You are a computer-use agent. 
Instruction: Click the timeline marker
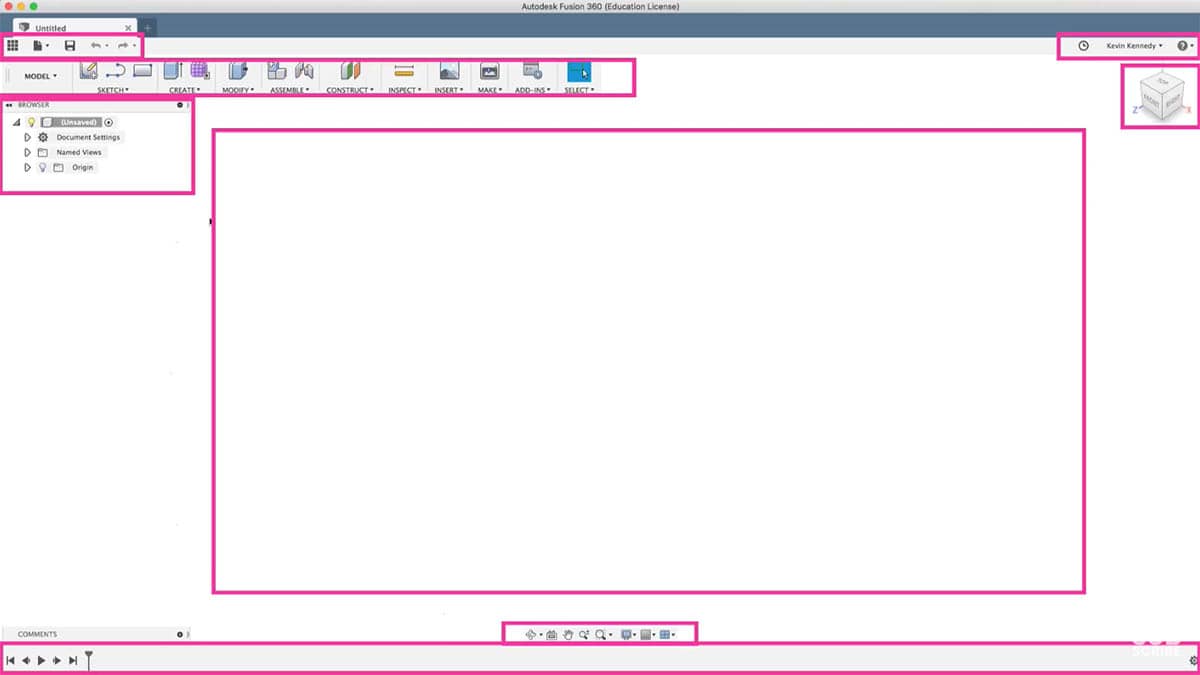89,659
